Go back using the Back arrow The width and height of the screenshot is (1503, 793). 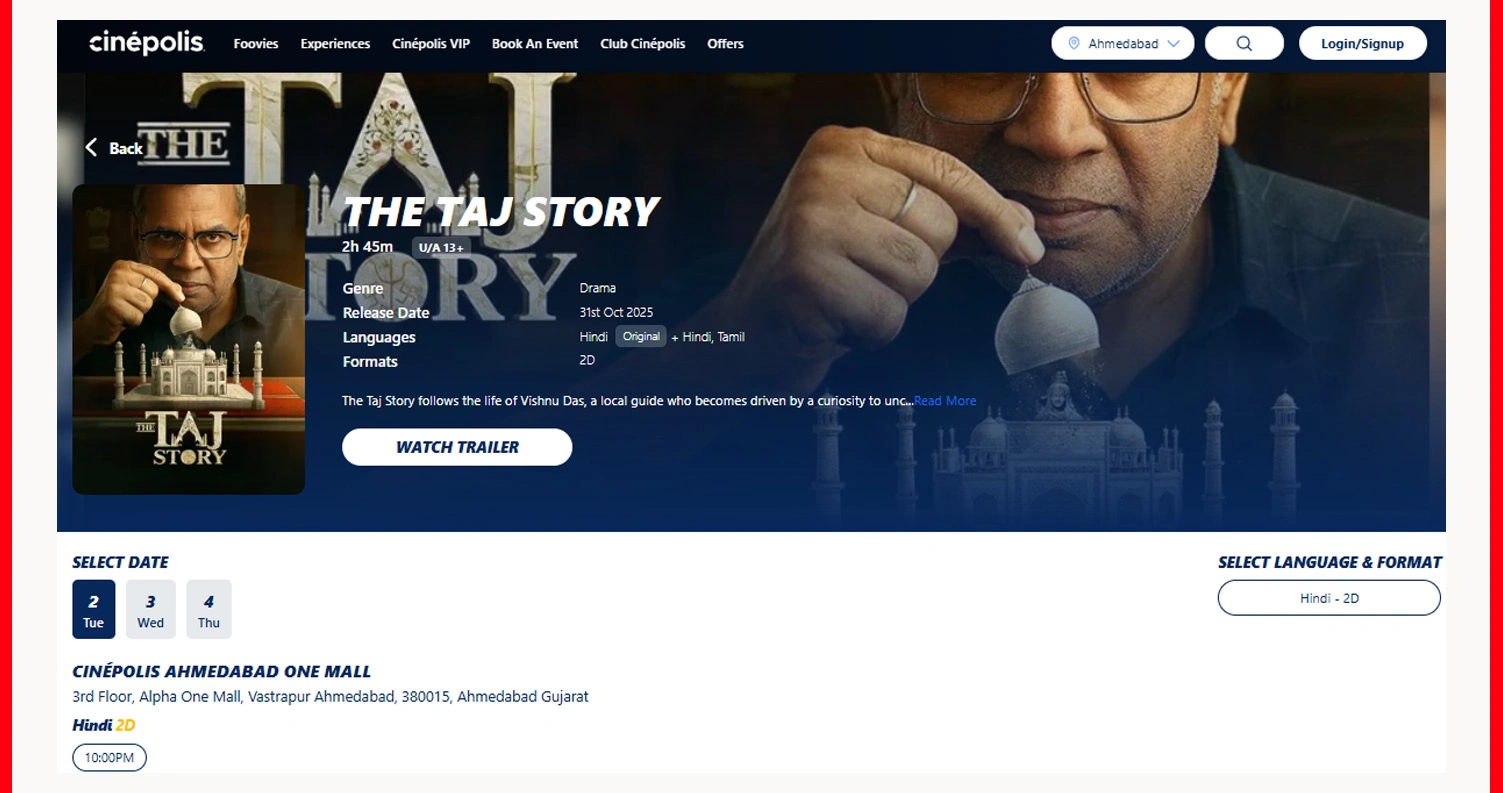(113, 148)
